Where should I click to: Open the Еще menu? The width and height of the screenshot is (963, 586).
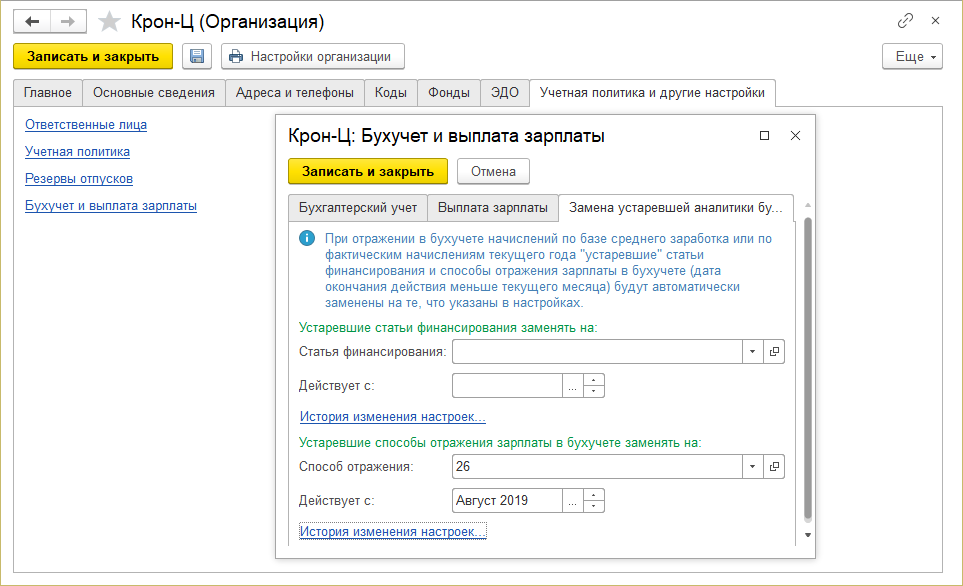(912, 56)
